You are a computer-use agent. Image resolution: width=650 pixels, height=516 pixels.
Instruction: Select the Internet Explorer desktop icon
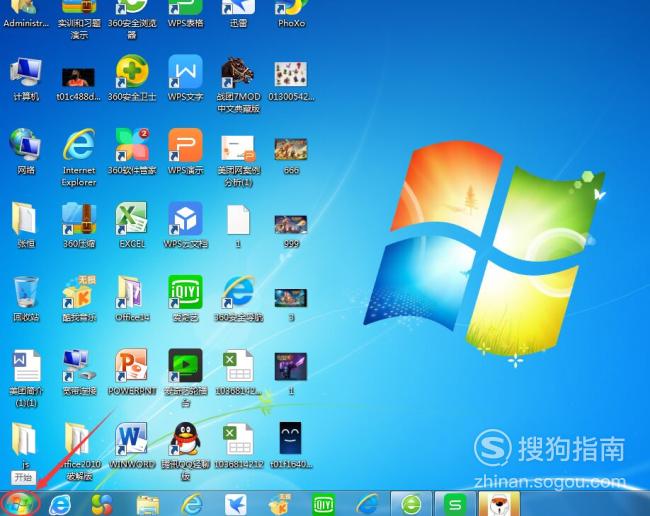click(x=79, y=157)
